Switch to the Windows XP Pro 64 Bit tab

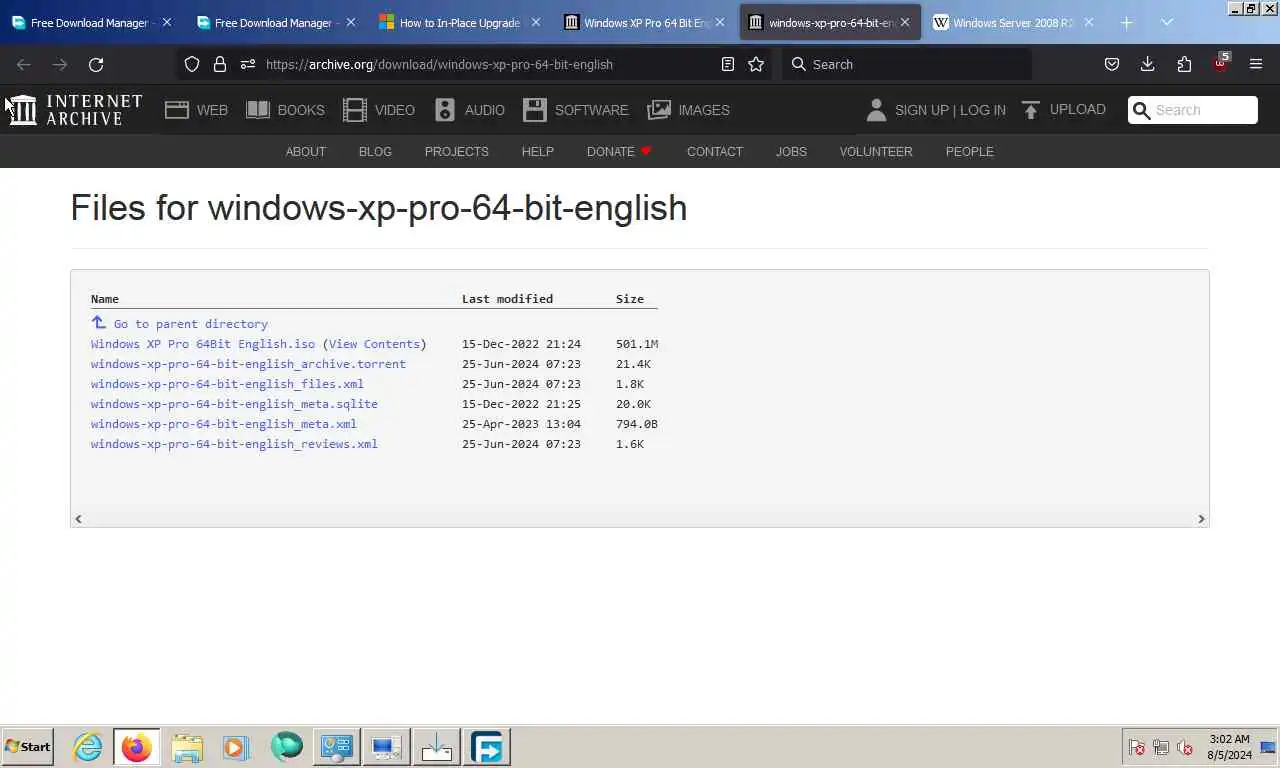643,22
